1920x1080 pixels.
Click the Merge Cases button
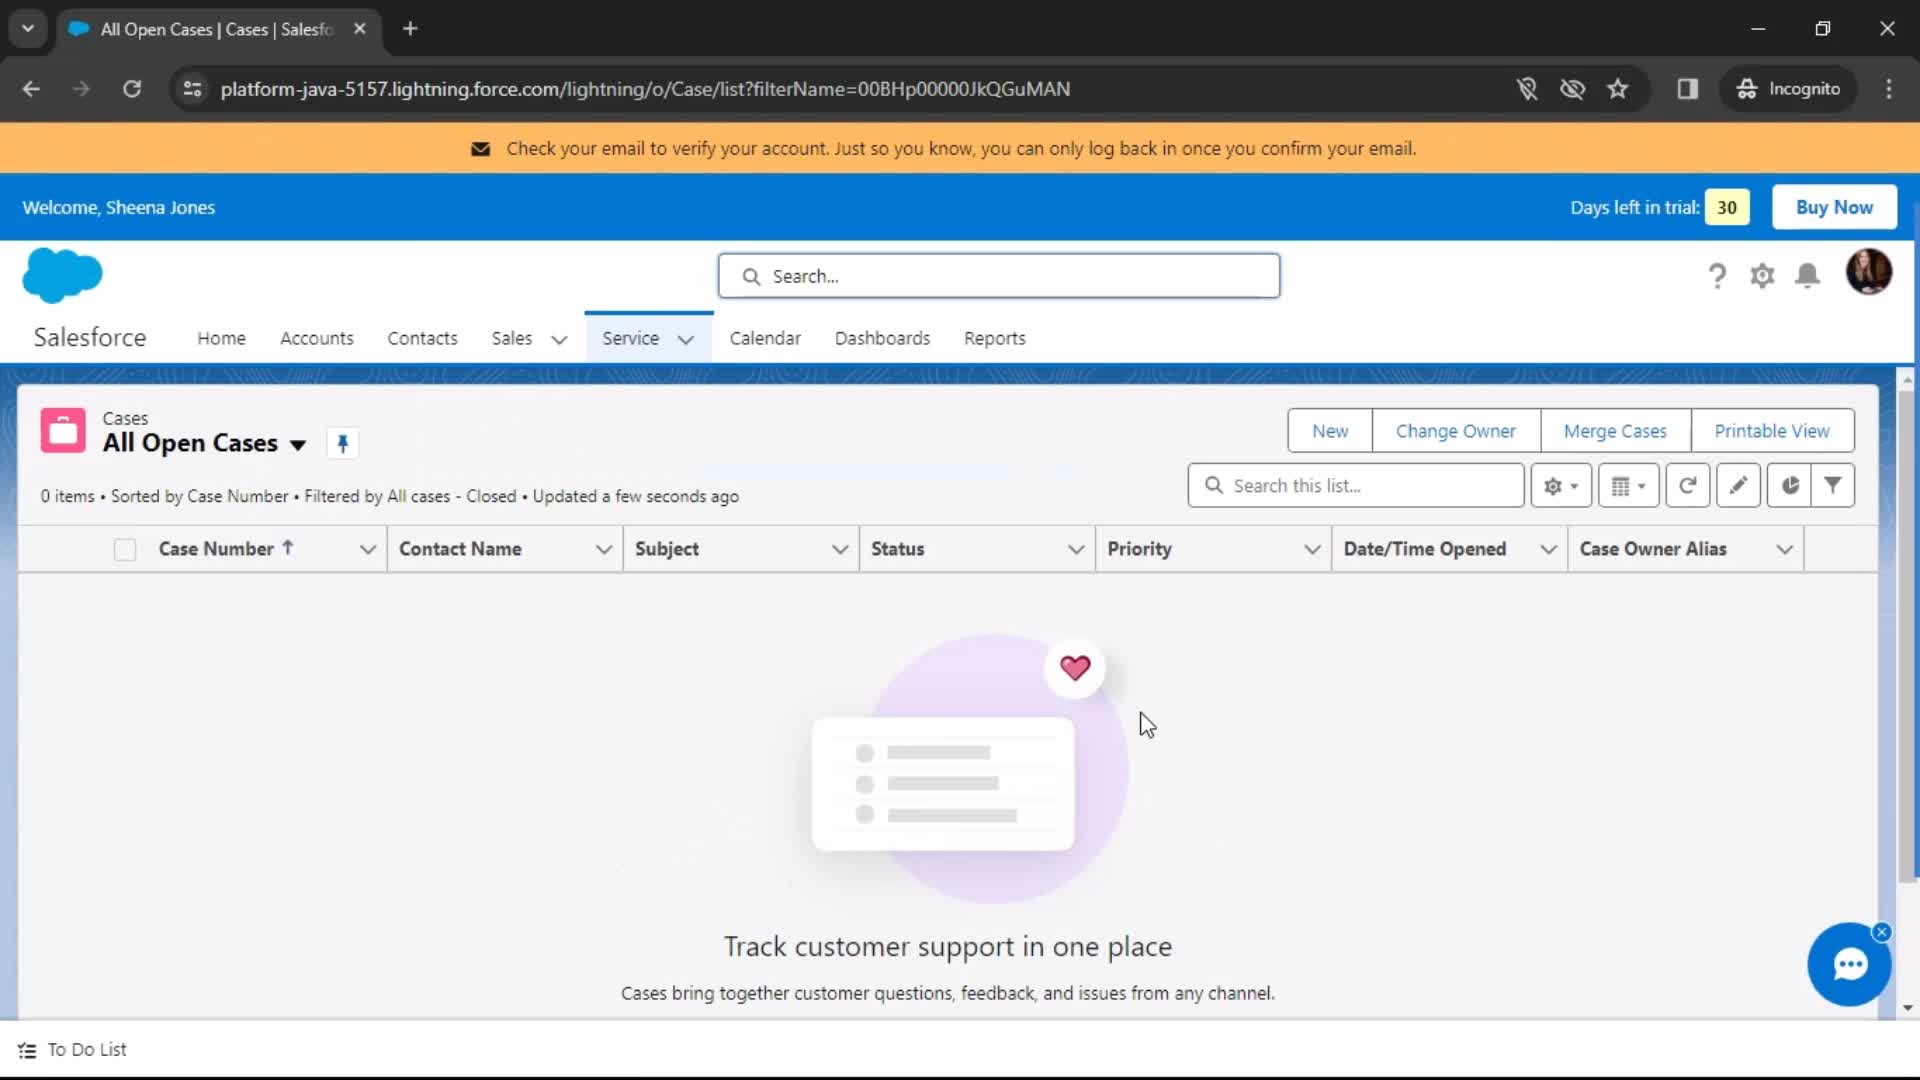[x=1615, y=431]
